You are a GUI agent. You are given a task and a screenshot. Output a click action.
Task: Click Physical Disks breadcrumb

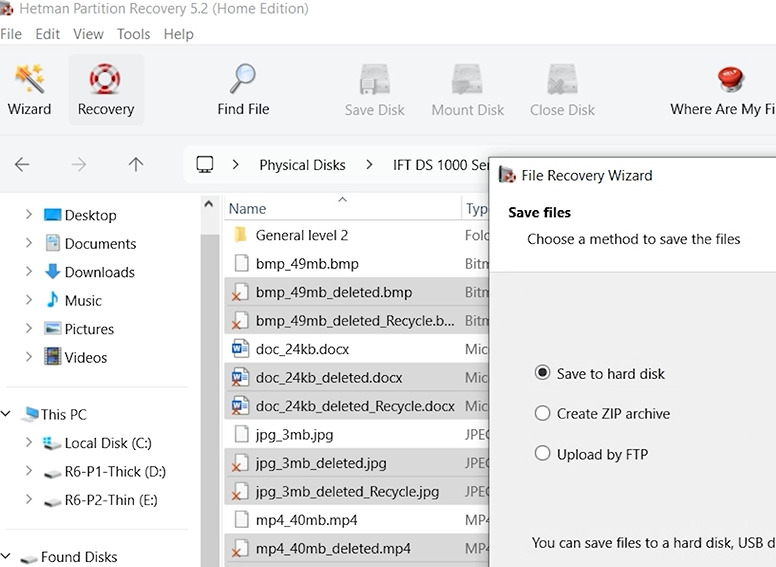[302, 165]
